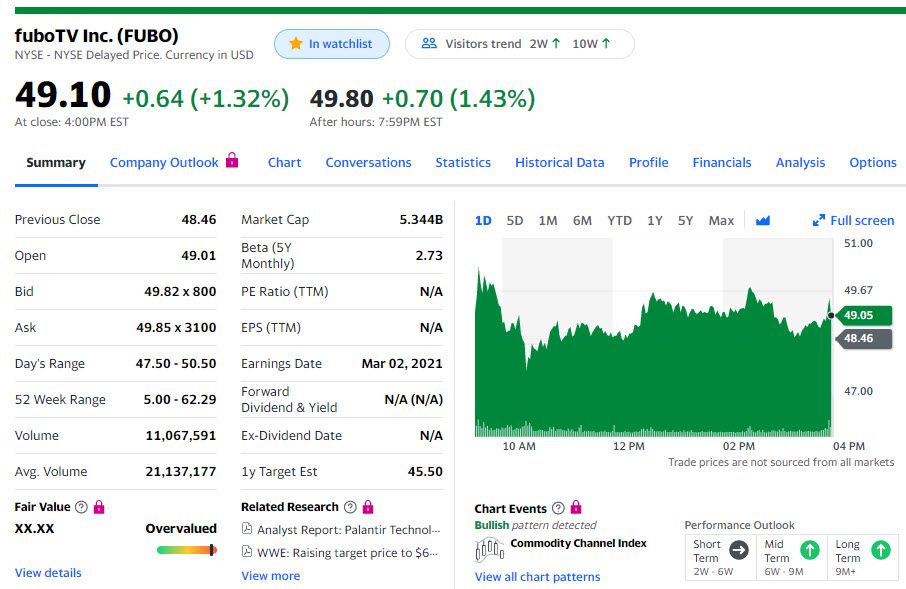Show the YTD chart range
The width and height of the screenshot is (906, 589).
point(619,220)
